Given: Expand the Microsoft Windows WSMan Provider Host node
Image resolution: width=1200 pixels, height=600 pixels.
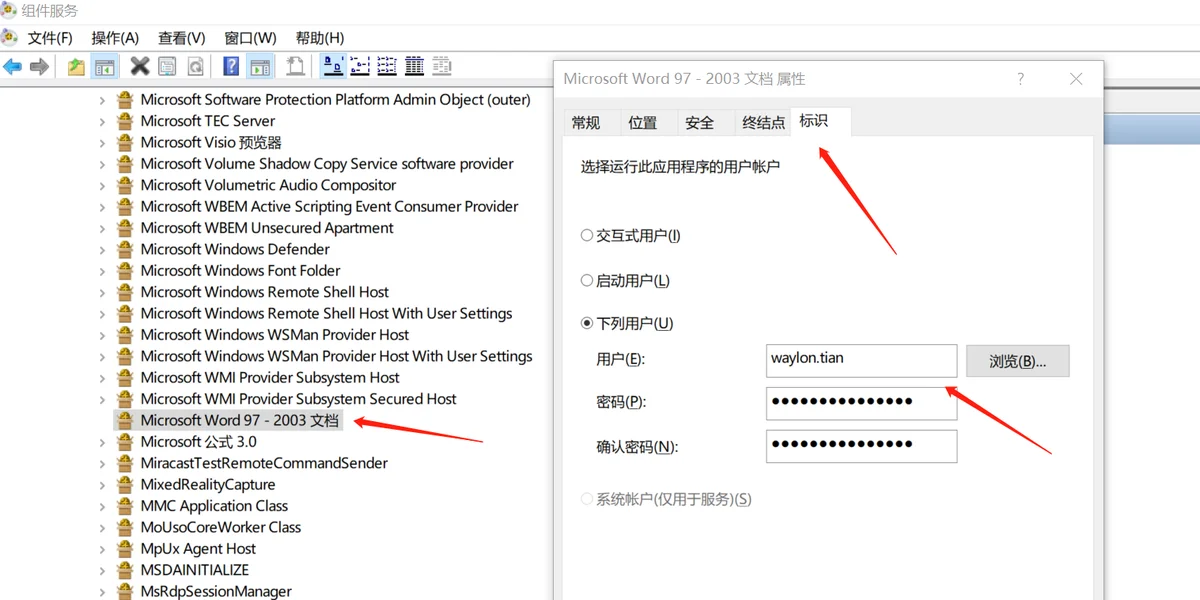Looking at the screenshot, I should coord(102,335).
